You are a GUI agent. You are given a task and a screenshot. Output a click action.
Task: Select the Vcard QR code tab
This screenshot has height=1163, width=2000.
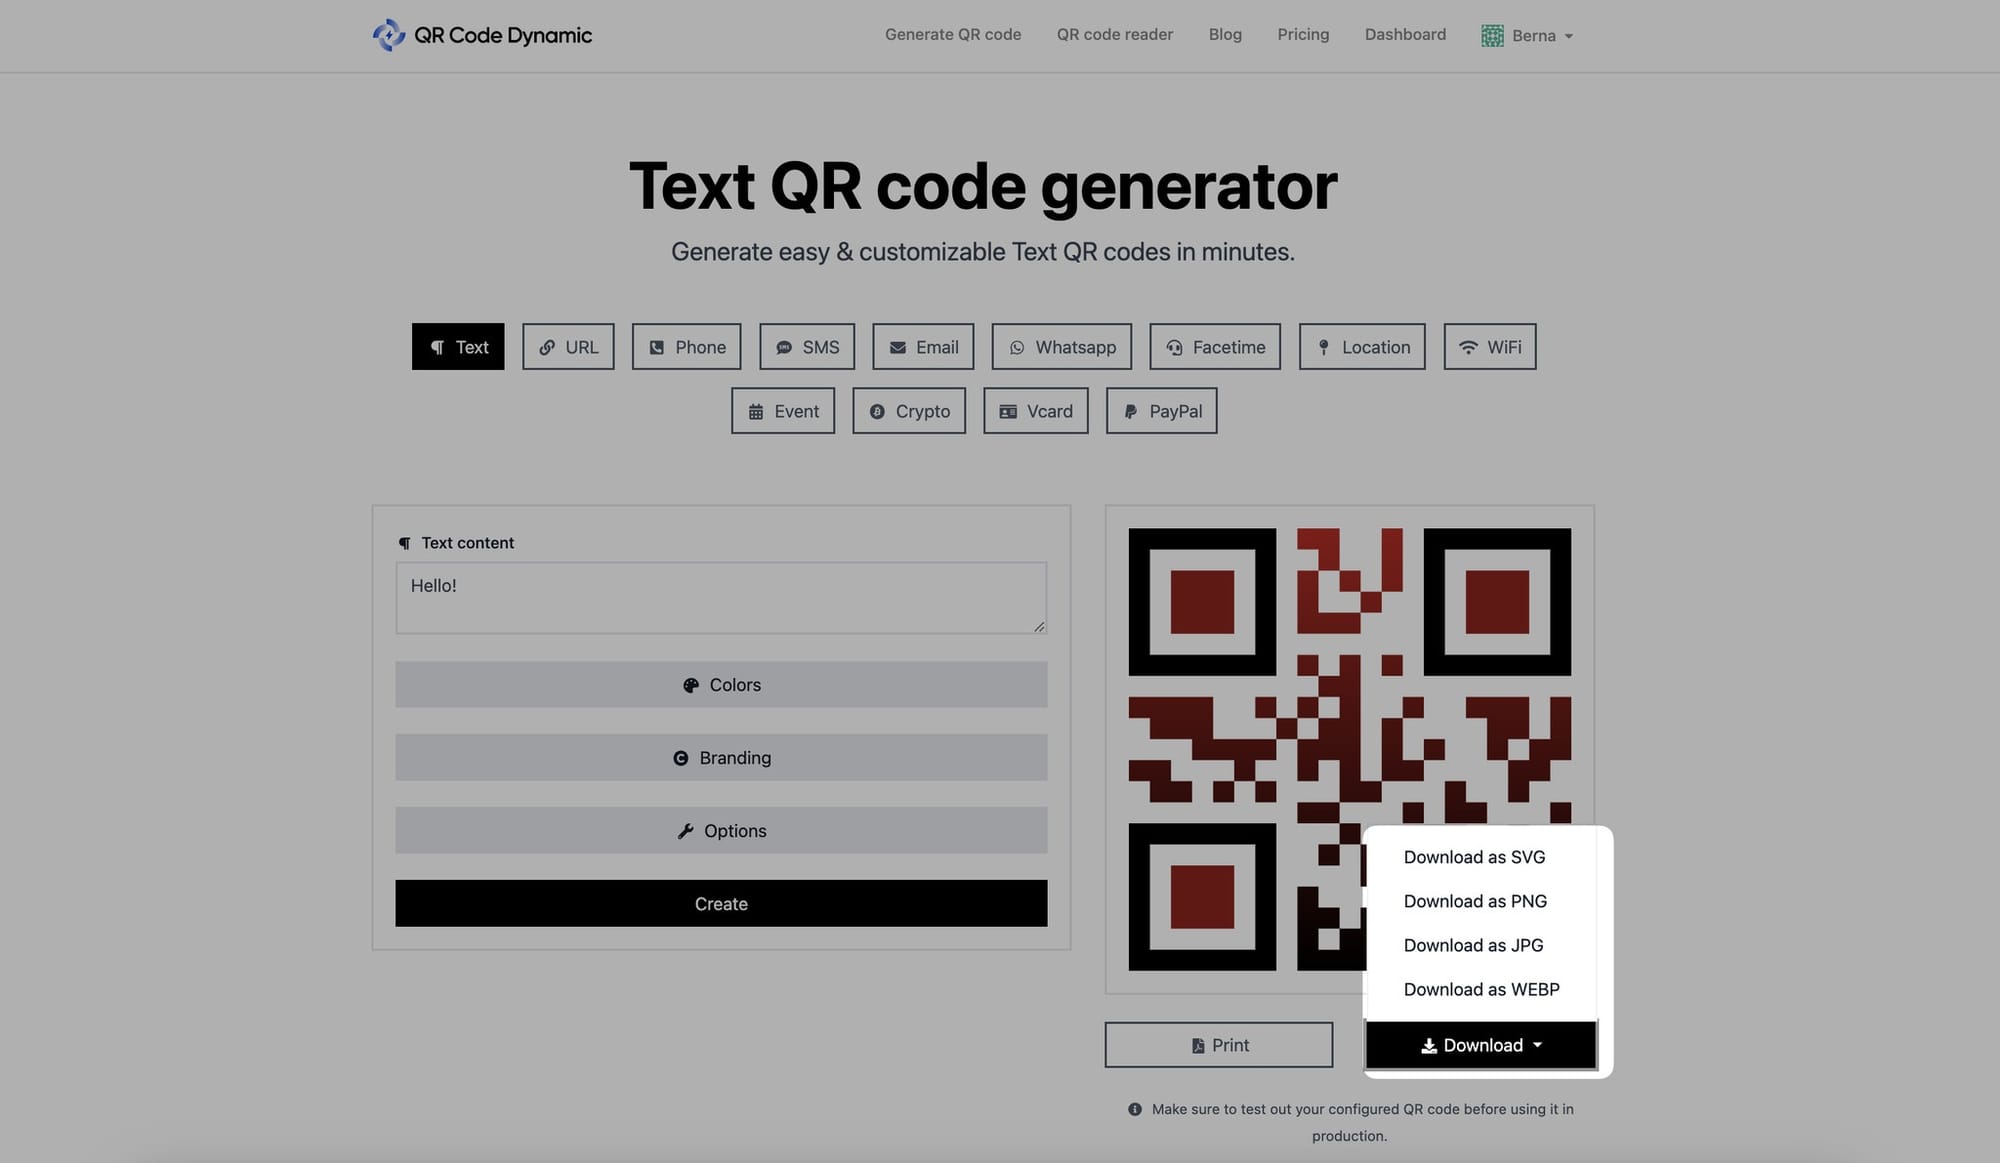coord(1035,410)
